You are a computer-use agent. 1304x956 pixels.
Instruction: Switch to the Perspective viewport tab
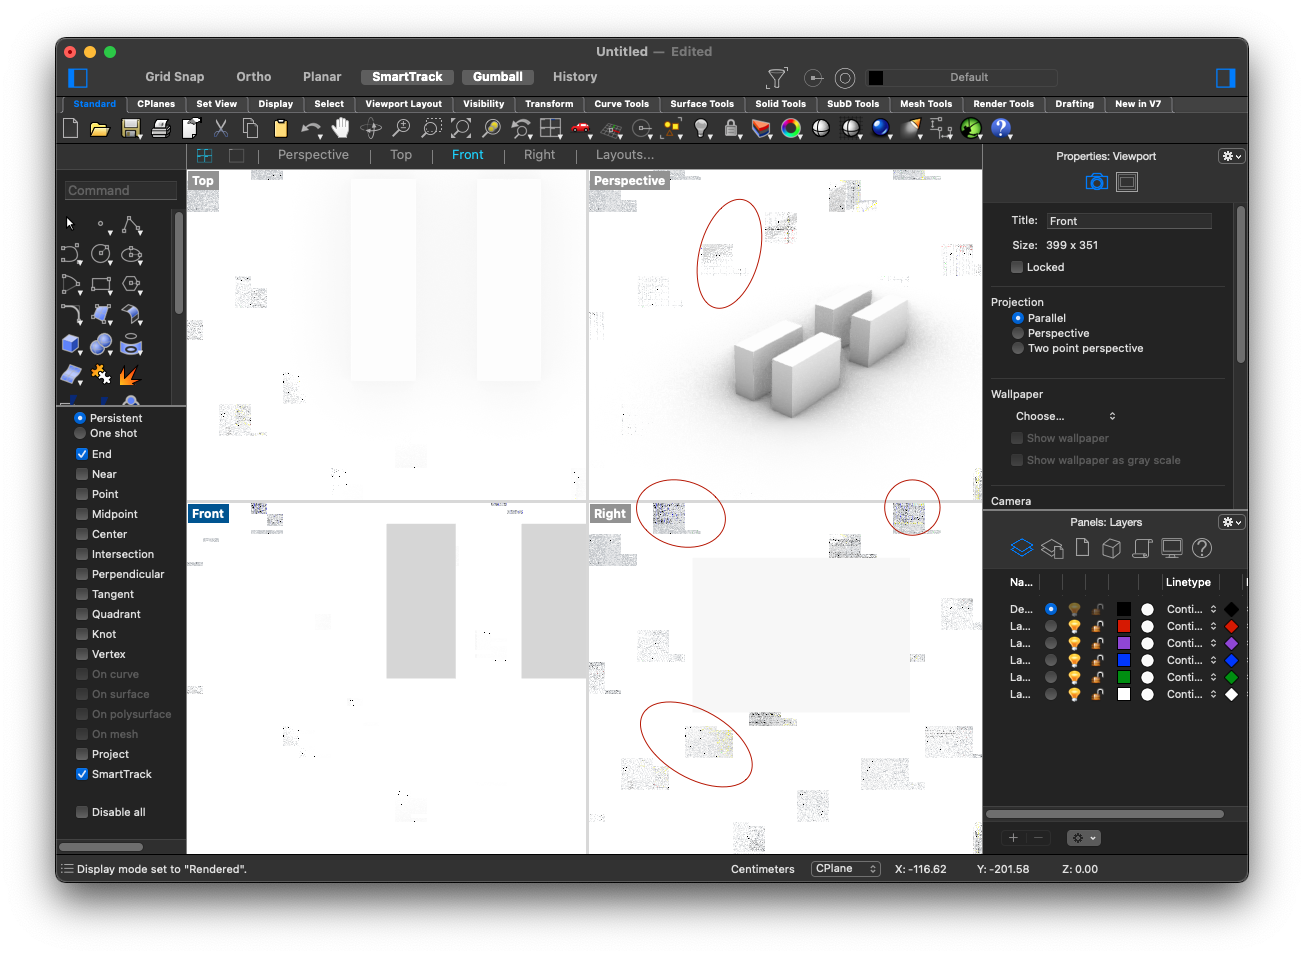[313, 155]
